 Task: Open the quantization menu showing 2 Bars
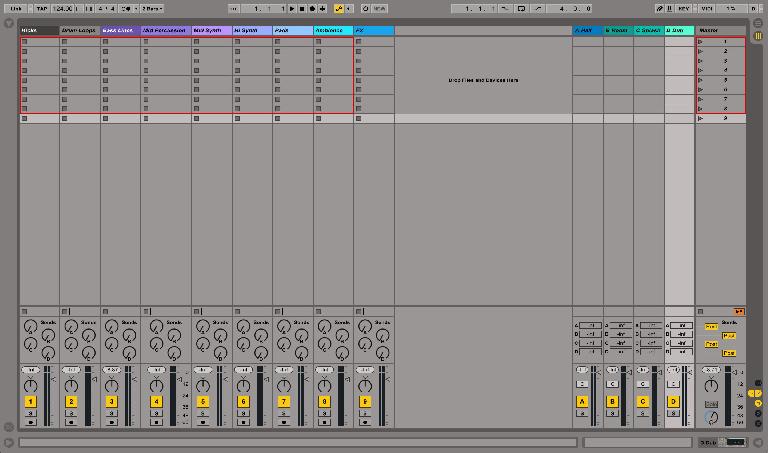(x=152, y=8)
